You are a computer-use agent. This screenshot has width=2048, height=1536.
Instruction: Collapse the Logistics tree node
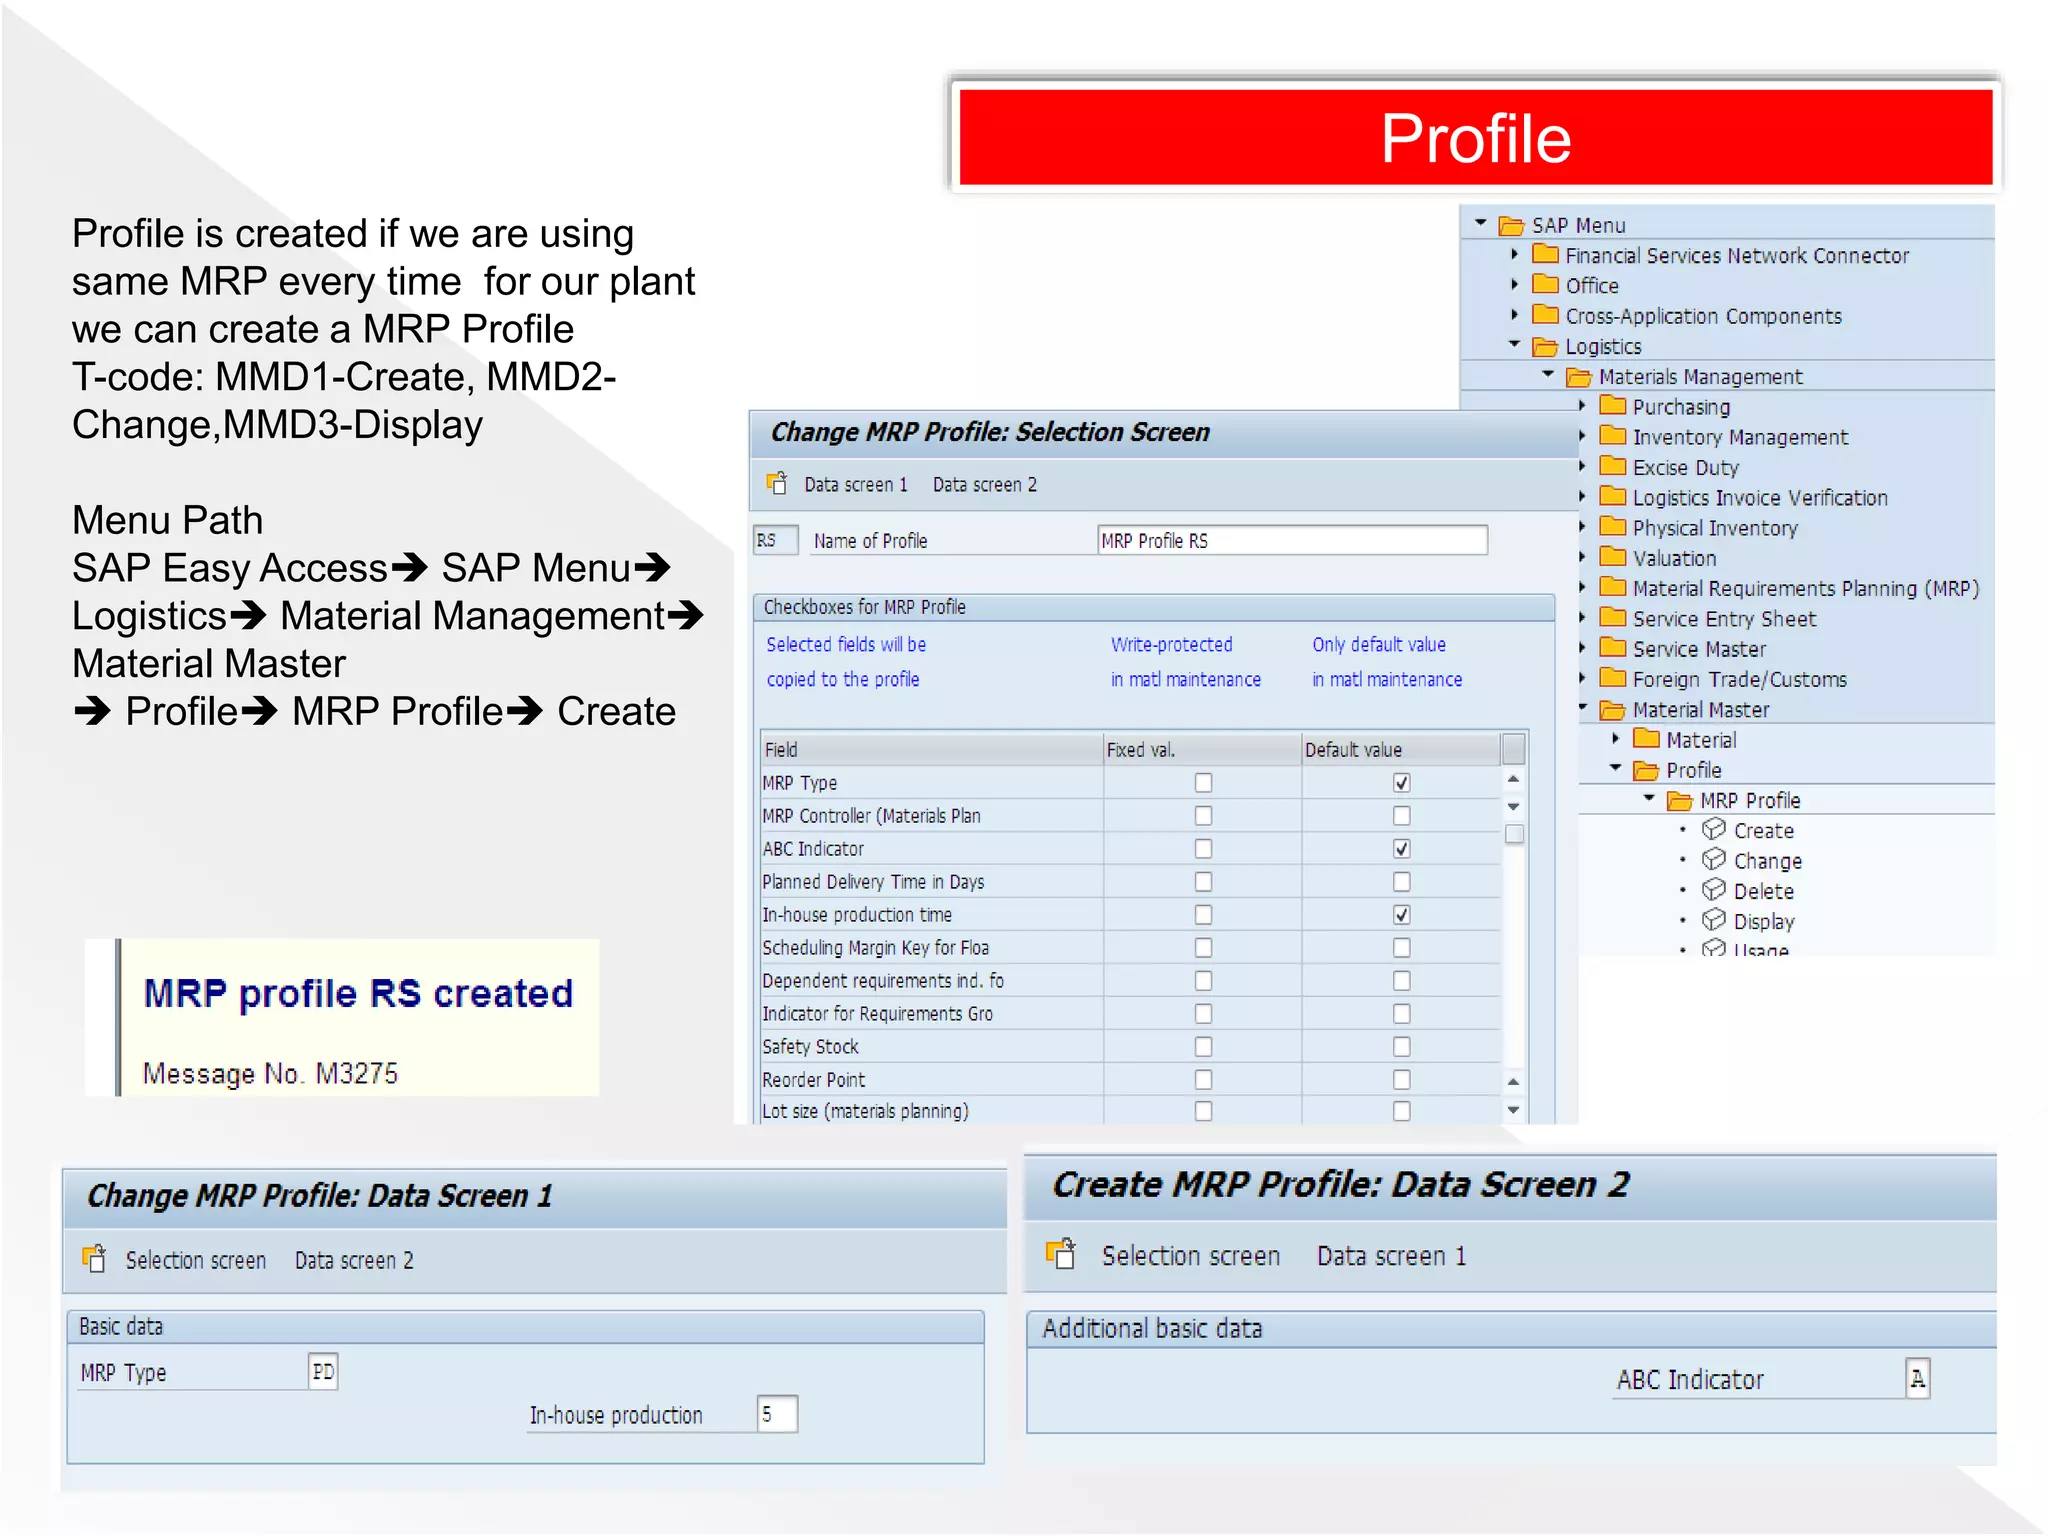point(1515,344)
